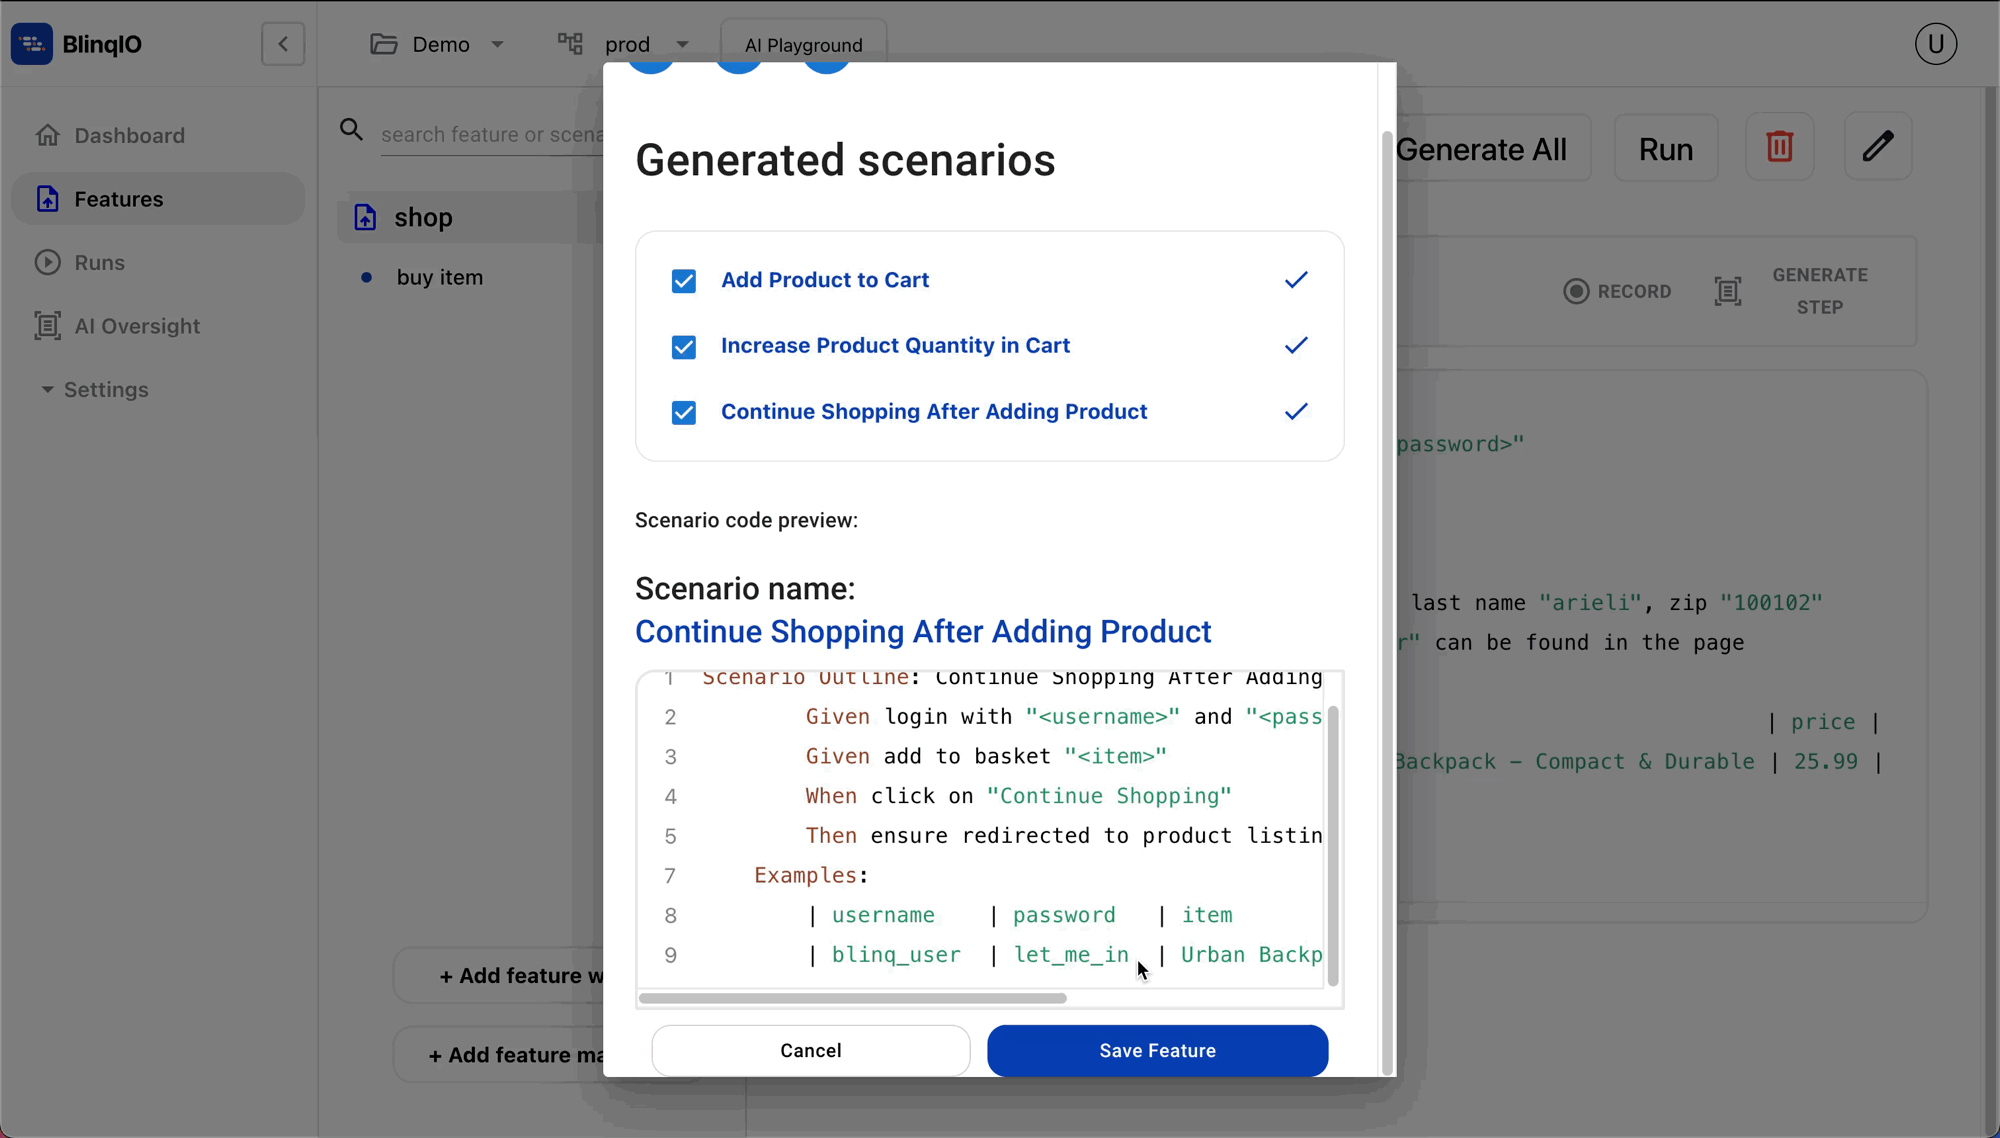The image size is (2000, 1138).
Task: Open the Demo project dropdown arrow
Action: click(497, 45)
